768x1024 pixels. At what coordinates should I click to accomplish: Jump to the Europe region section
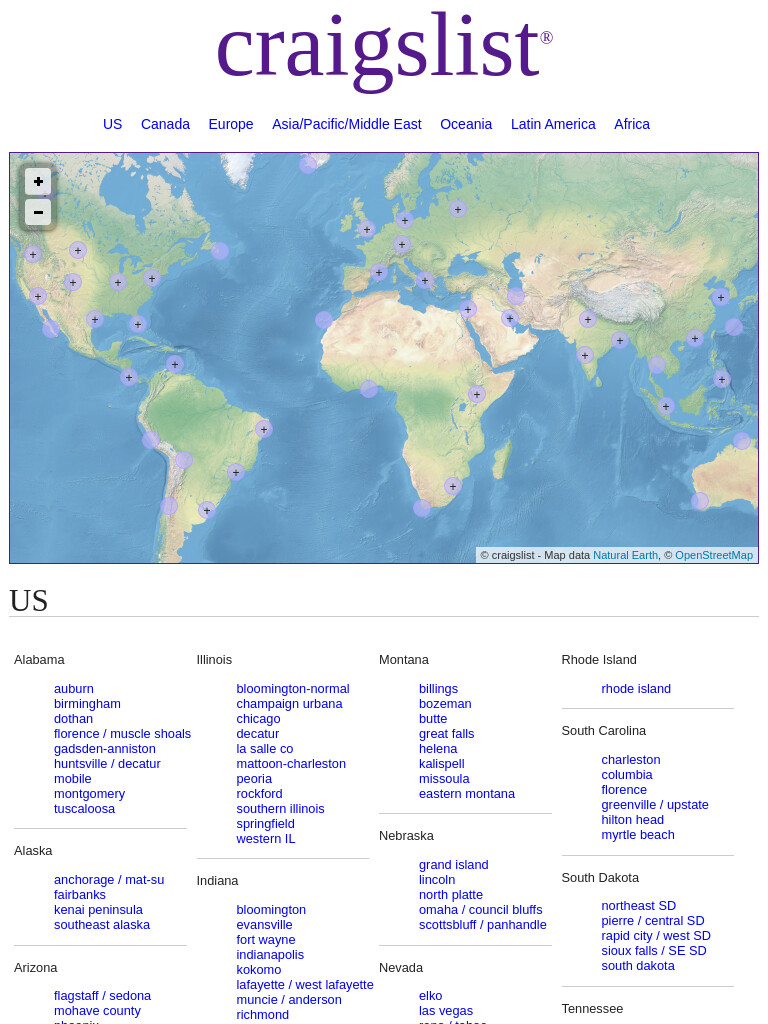231,124
